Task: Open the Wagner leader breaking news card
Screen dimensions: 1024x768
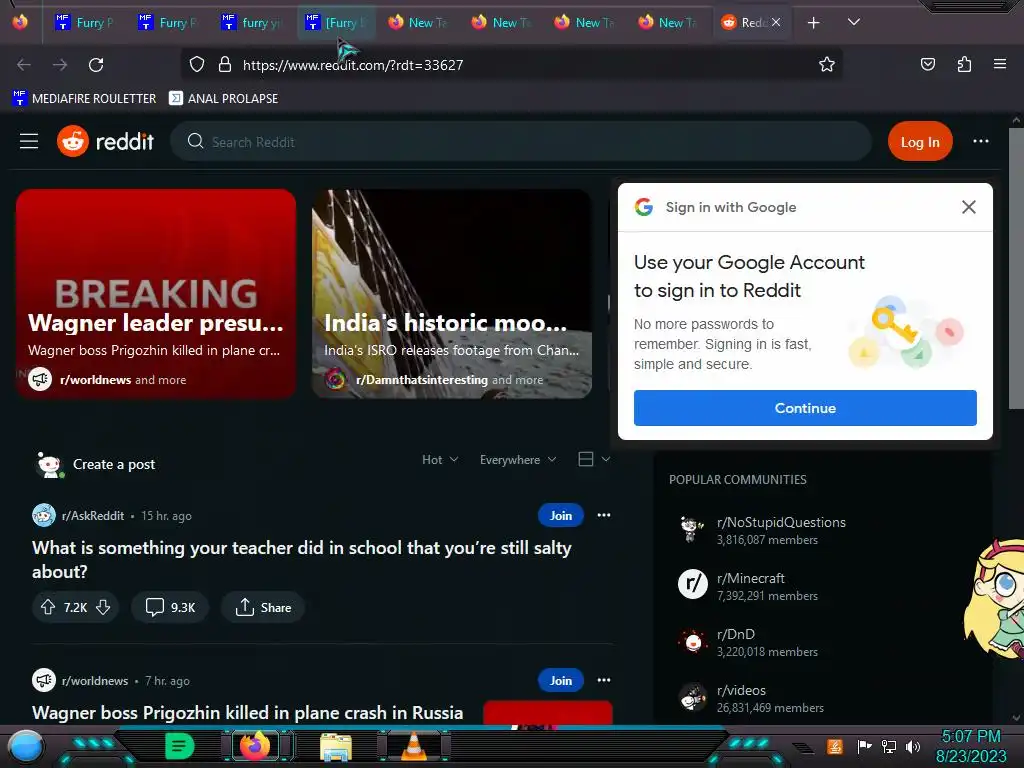Action: pyautogui.click(x=155, y=293)
